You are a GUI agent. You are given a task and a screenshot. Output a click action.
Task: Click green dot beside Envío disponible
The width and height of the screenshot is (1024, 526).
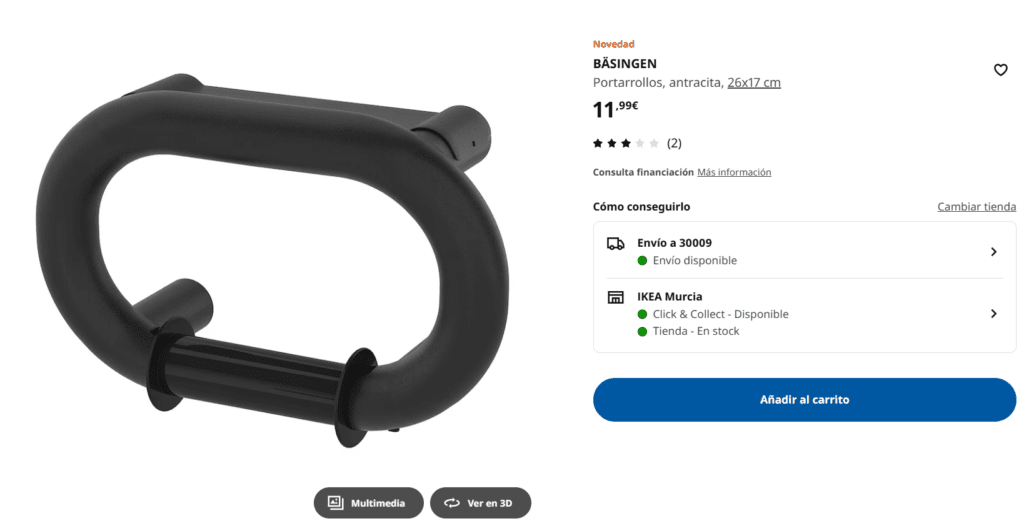[642, 261]
